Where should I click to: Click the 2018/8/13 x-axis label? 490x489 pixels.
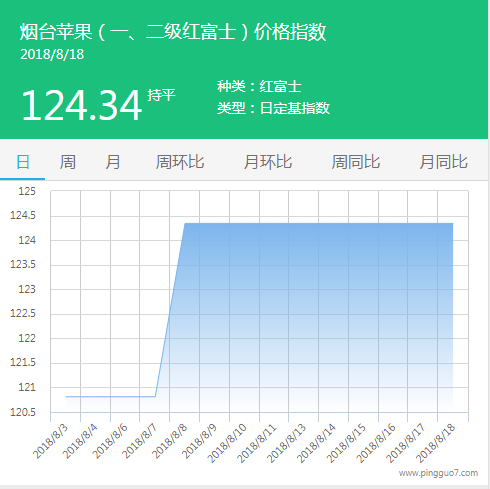286,443
